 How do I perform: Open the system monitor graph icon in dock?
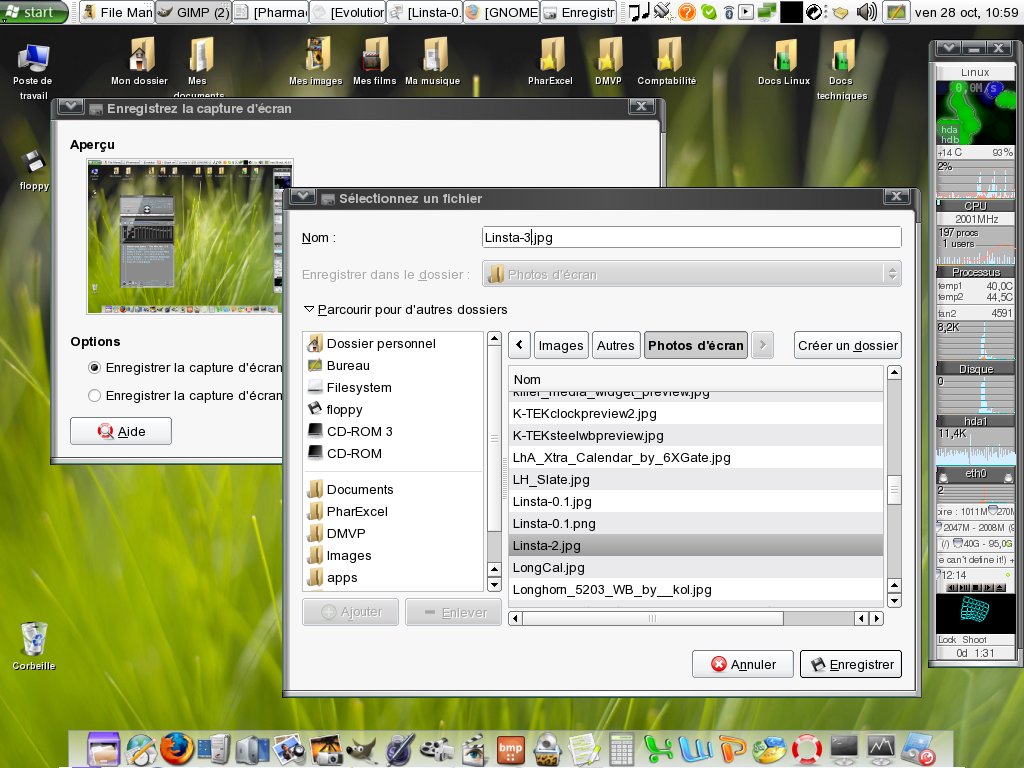tap(880, 748)
